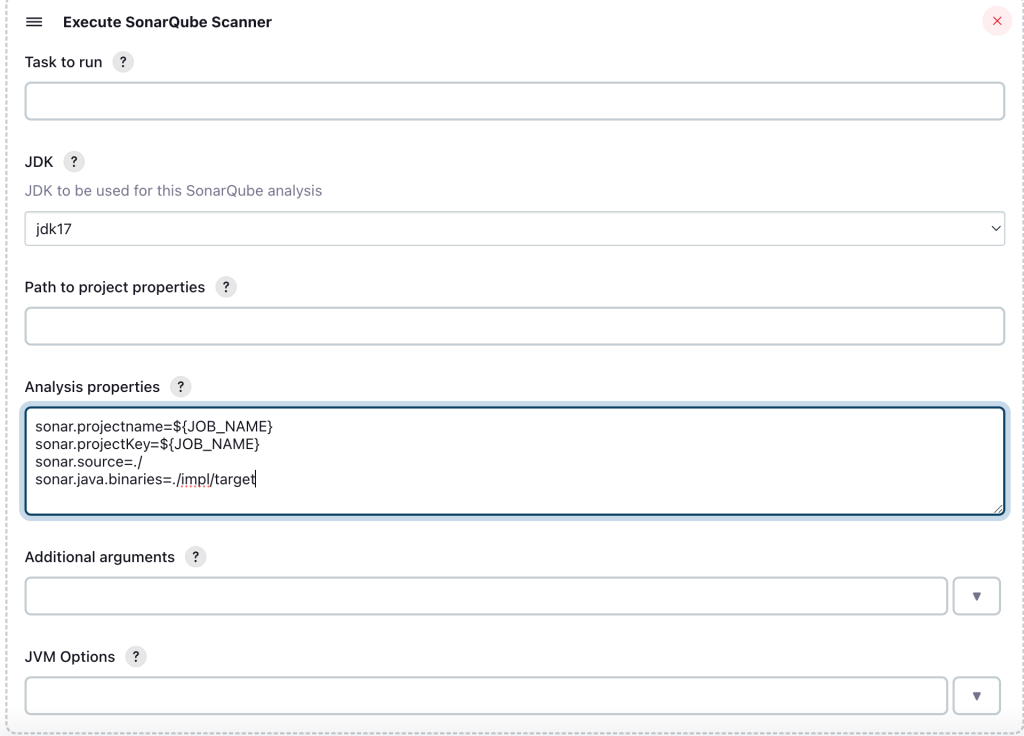
Task: Click the Execute SonarQube Scanner title
Action: (x=167, y=22)
